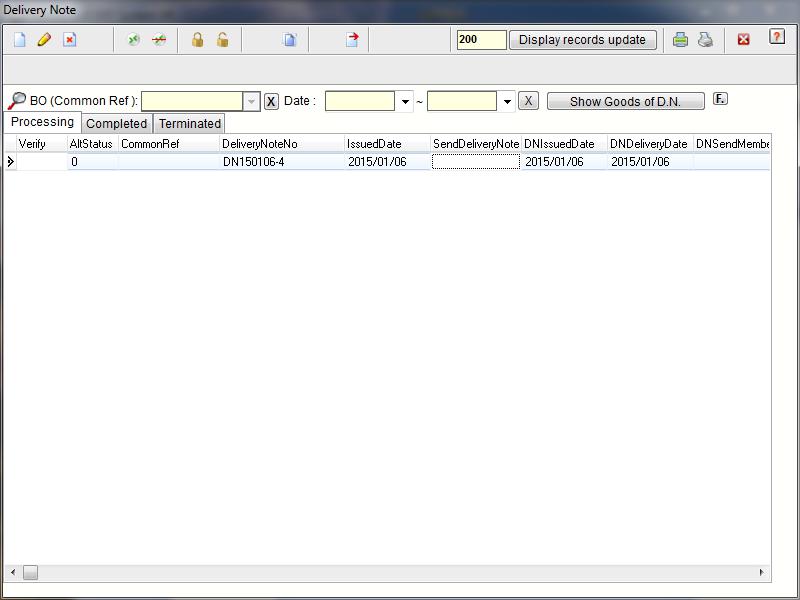The height and width of the screenshot is (600, 800).
Task: Clear date range with X button
Action: pyautogui.click(x=528, y=101)
